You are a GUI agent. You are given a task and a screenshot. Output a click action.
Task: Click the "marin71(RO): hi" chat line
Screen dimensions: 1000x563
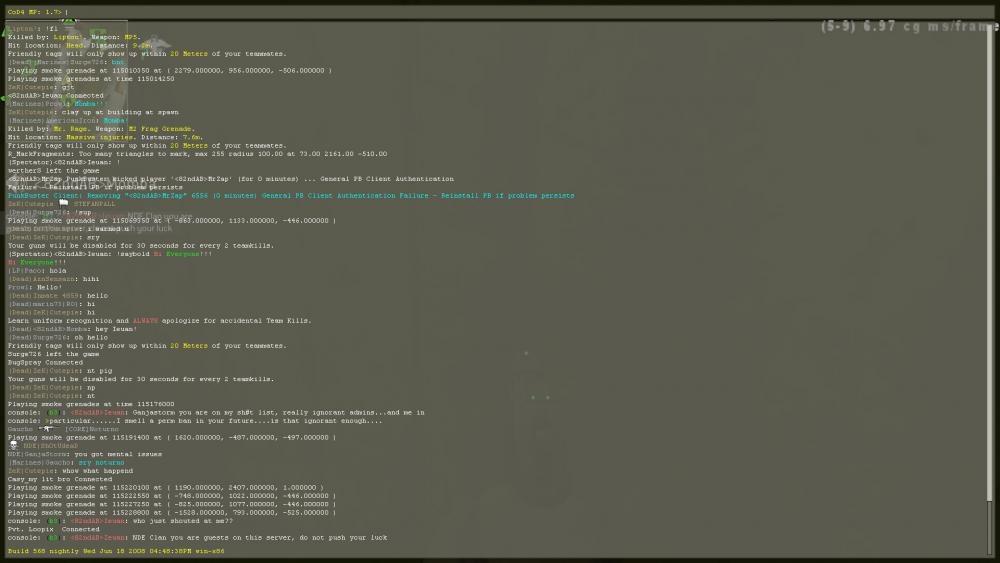point(52,304)
